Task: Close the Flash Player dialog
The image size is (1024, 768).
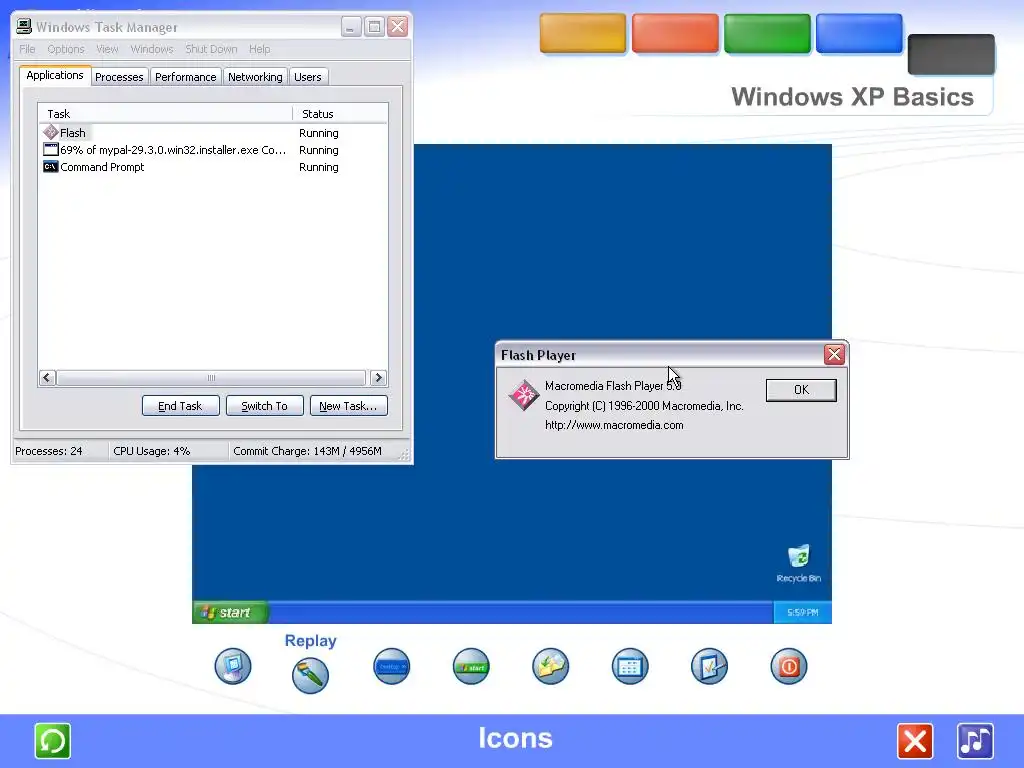Action: 834,354
